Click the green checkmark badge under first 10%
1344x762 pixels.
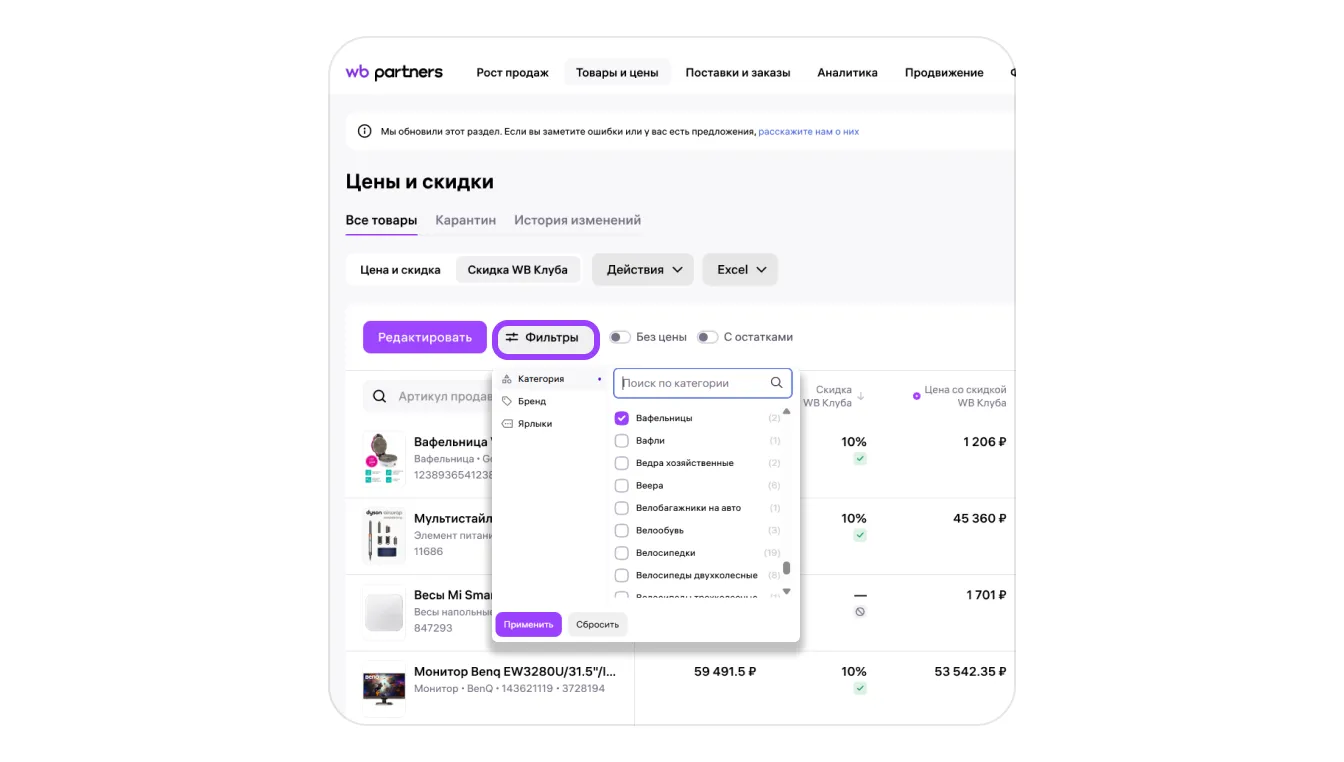click(860, 459)
